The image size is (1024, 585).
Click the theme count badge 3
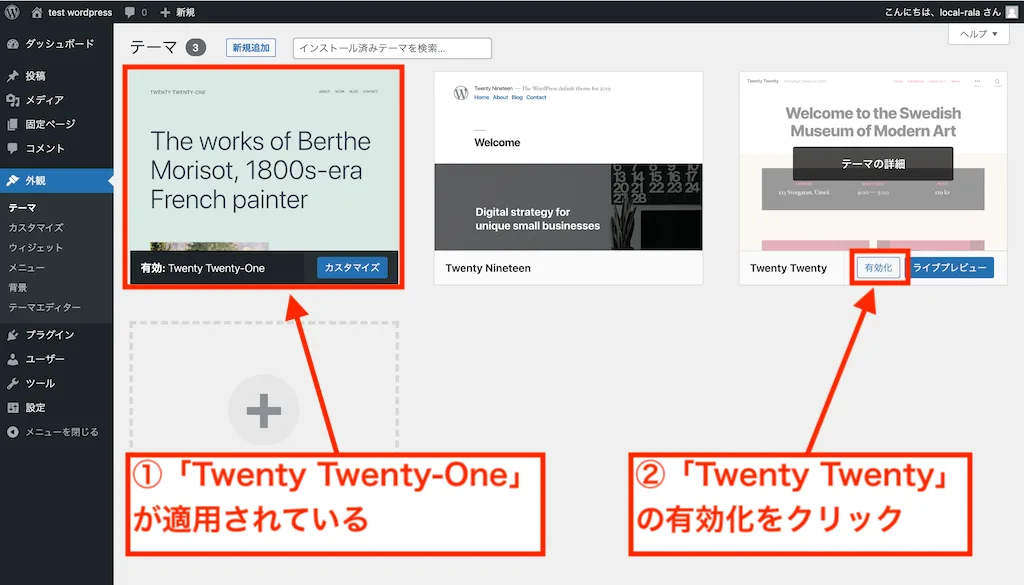coord(195,48)
